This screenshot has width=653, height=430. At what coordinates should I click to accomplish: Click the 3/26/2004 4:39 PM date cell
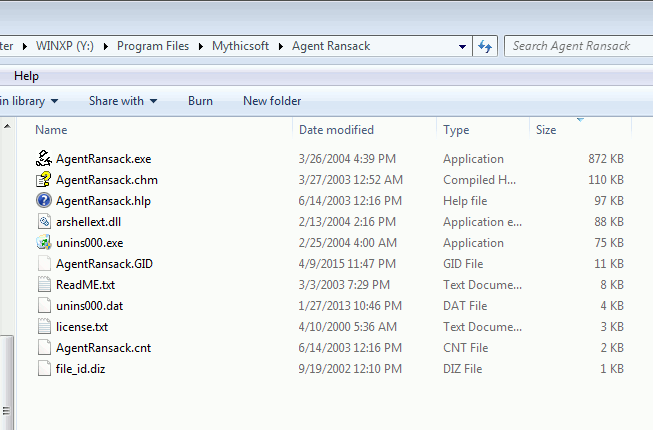347,159
